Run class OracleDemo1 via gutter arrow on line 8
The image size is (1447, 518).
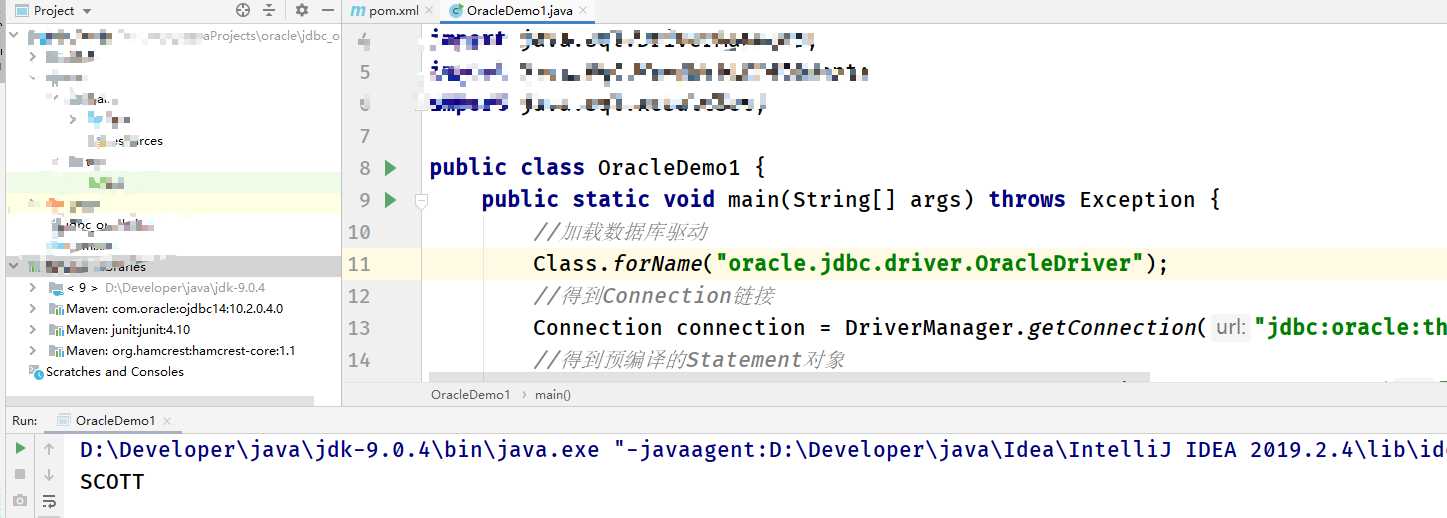click(391, 168)
